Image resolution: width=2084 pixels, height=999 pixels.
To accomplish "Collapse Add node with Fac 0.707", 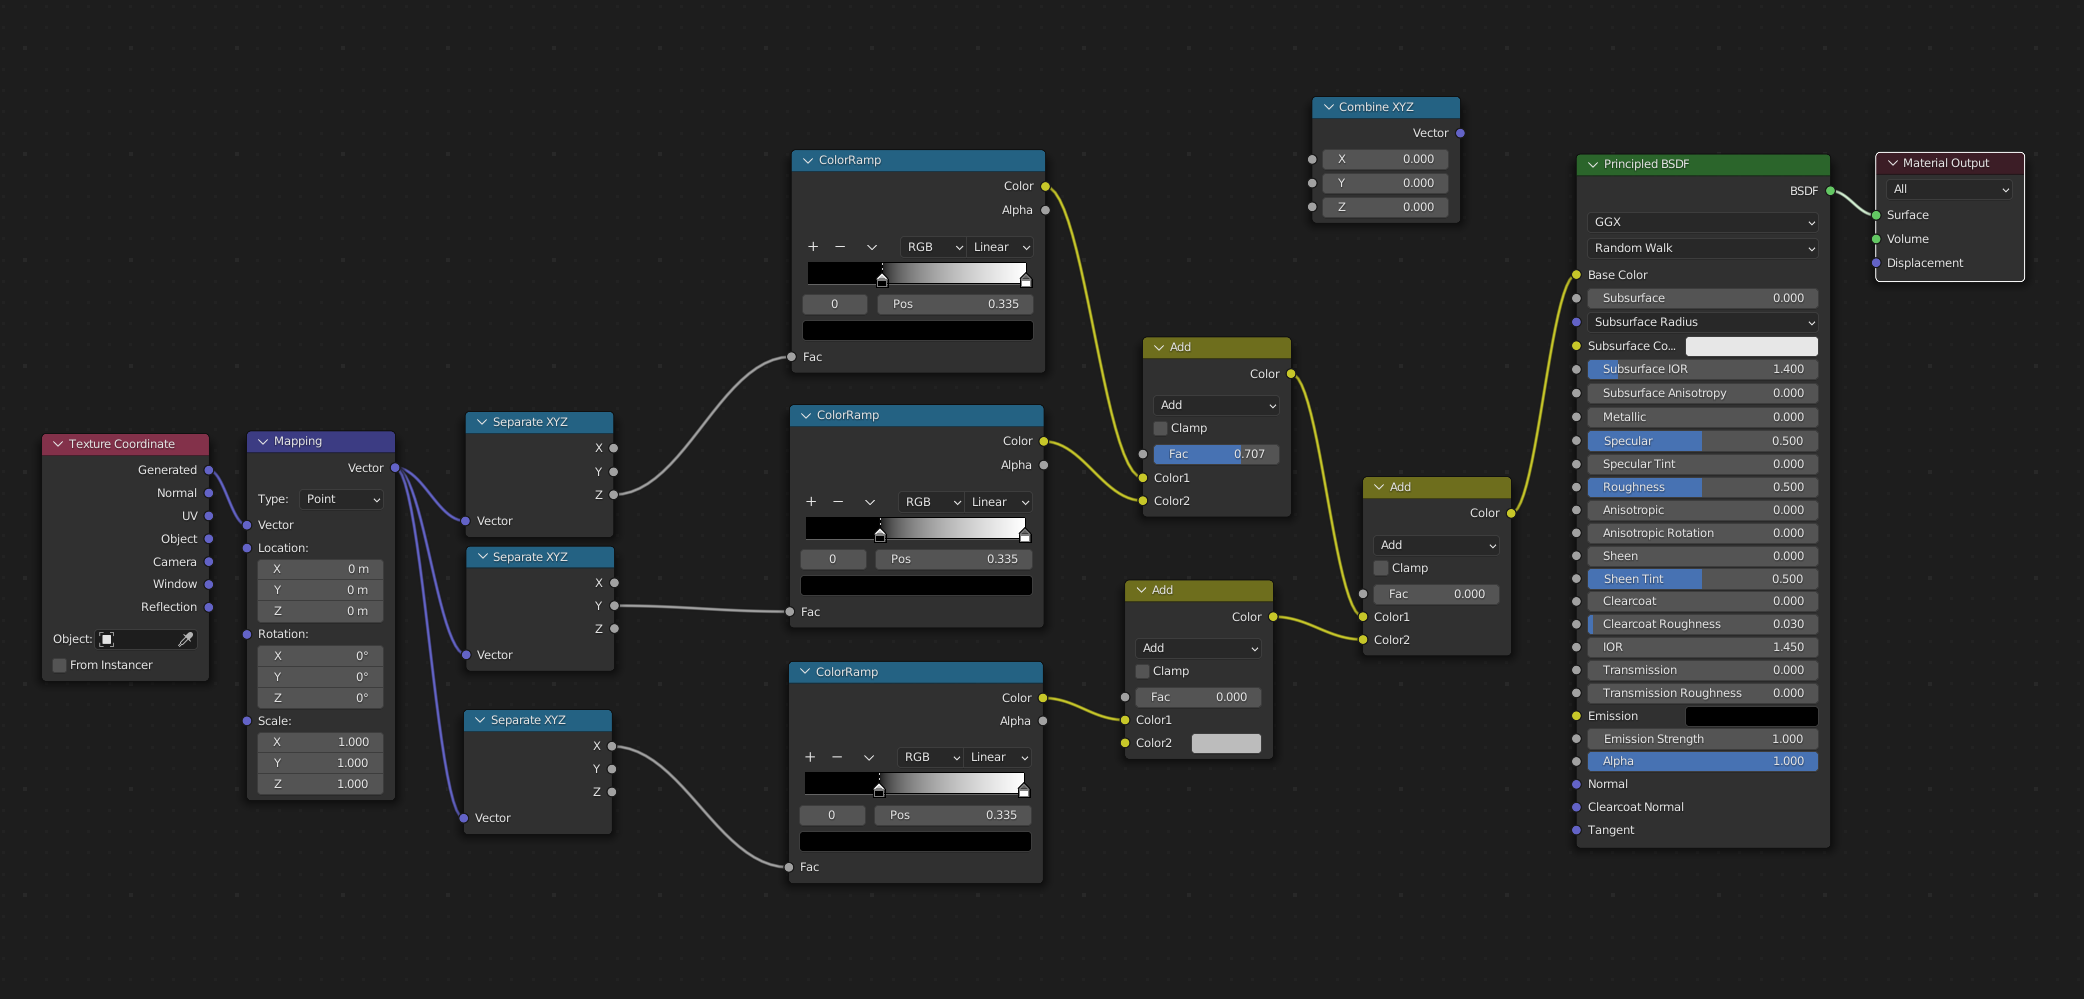I will coord(1159,347).
